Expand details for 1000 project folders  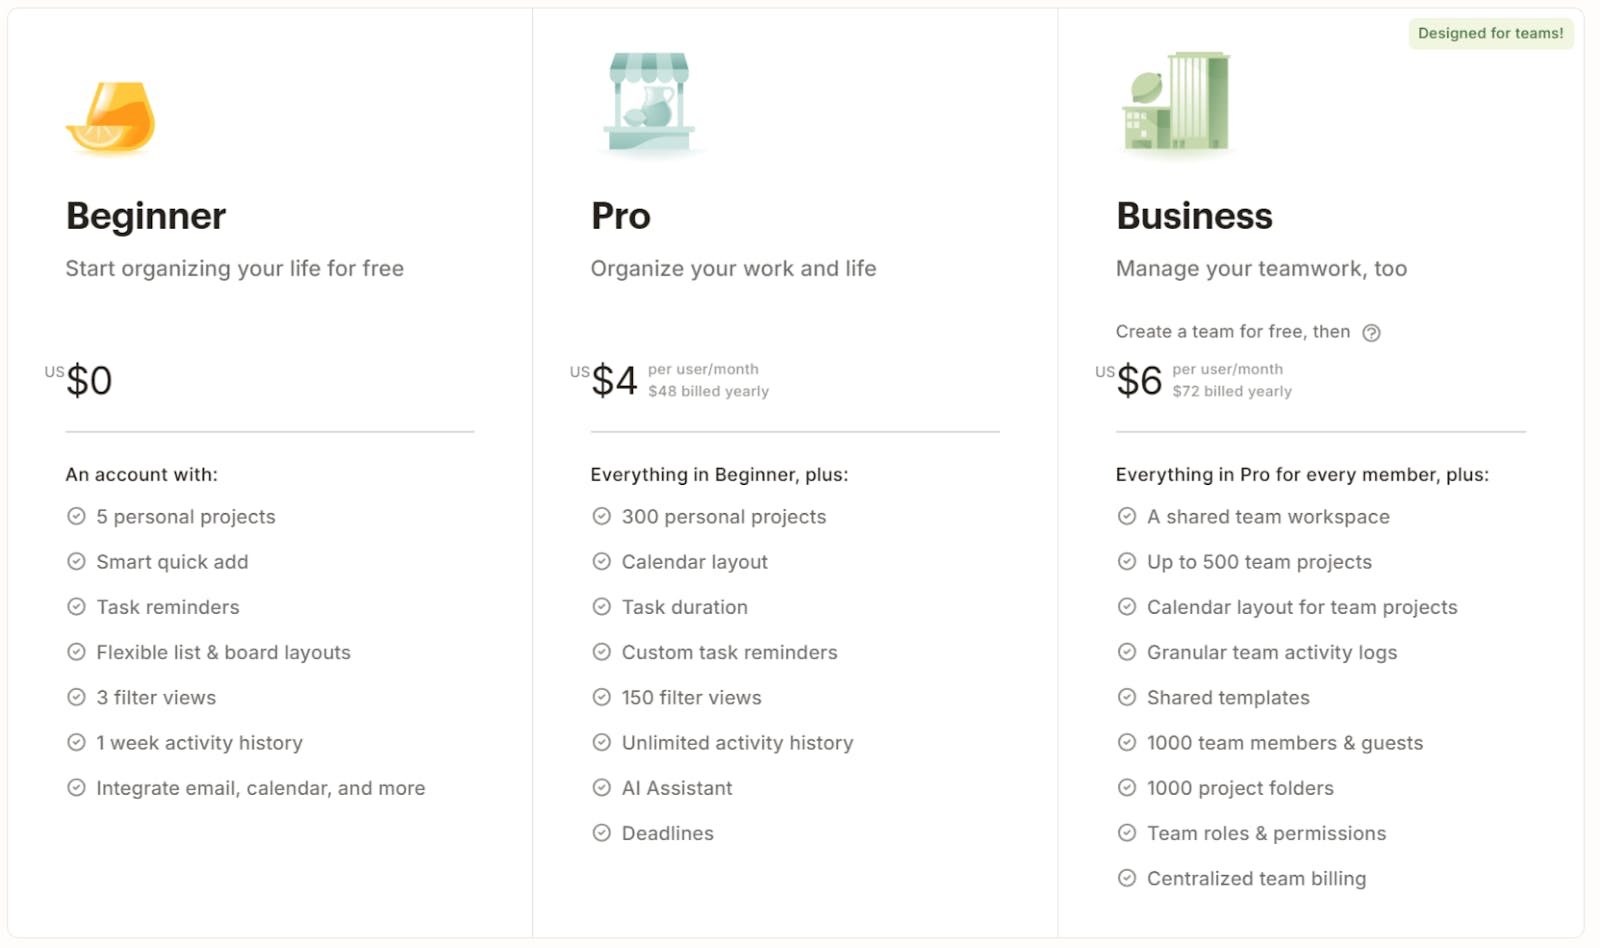(x=1240, y=787)
